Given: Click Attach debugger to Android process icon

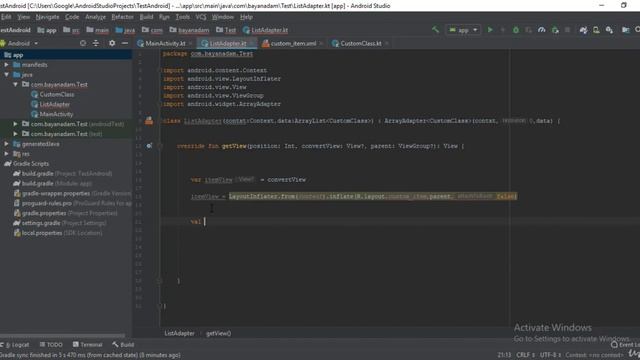Looking at the screenshot, I should pos(555,30).
